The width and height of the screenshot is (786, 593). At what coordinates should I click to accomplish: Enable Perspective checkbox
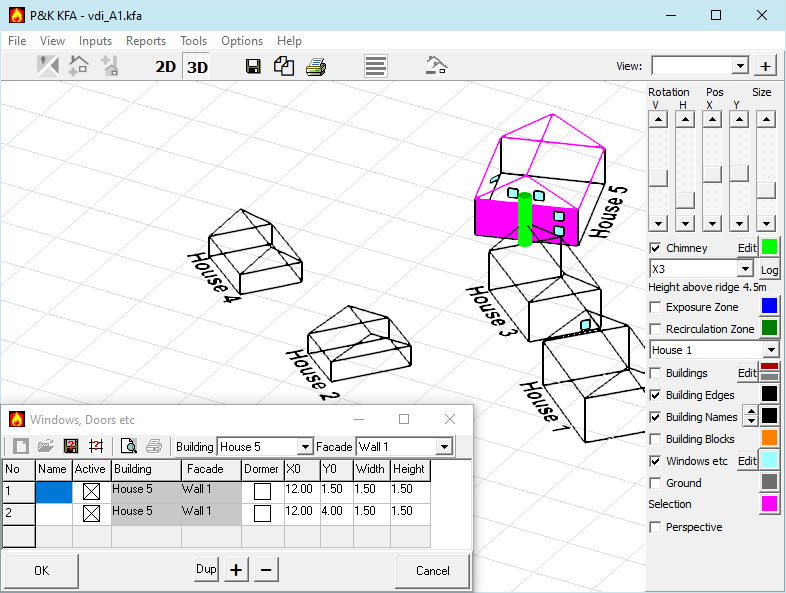655,527
